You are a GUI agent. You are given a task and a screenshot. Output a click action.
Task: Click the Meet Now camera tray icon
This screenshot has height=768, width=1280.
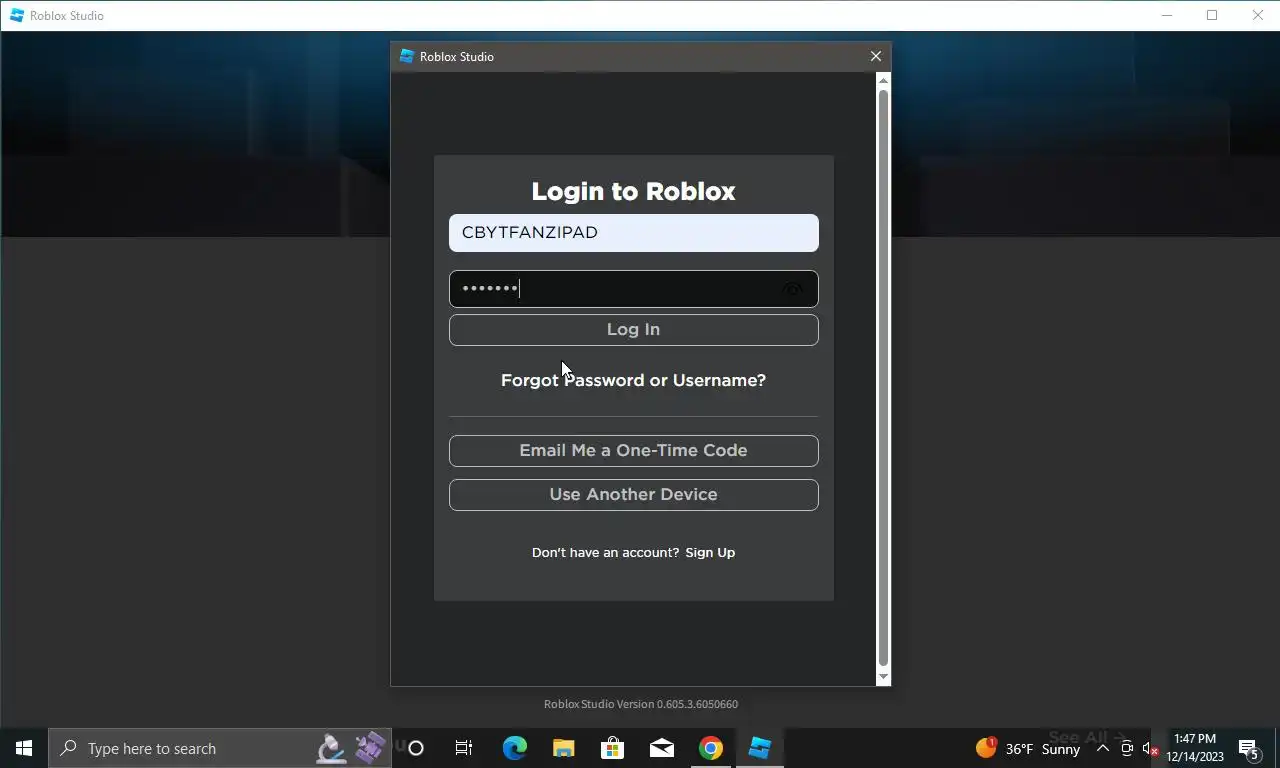(x=1127, y=748)
